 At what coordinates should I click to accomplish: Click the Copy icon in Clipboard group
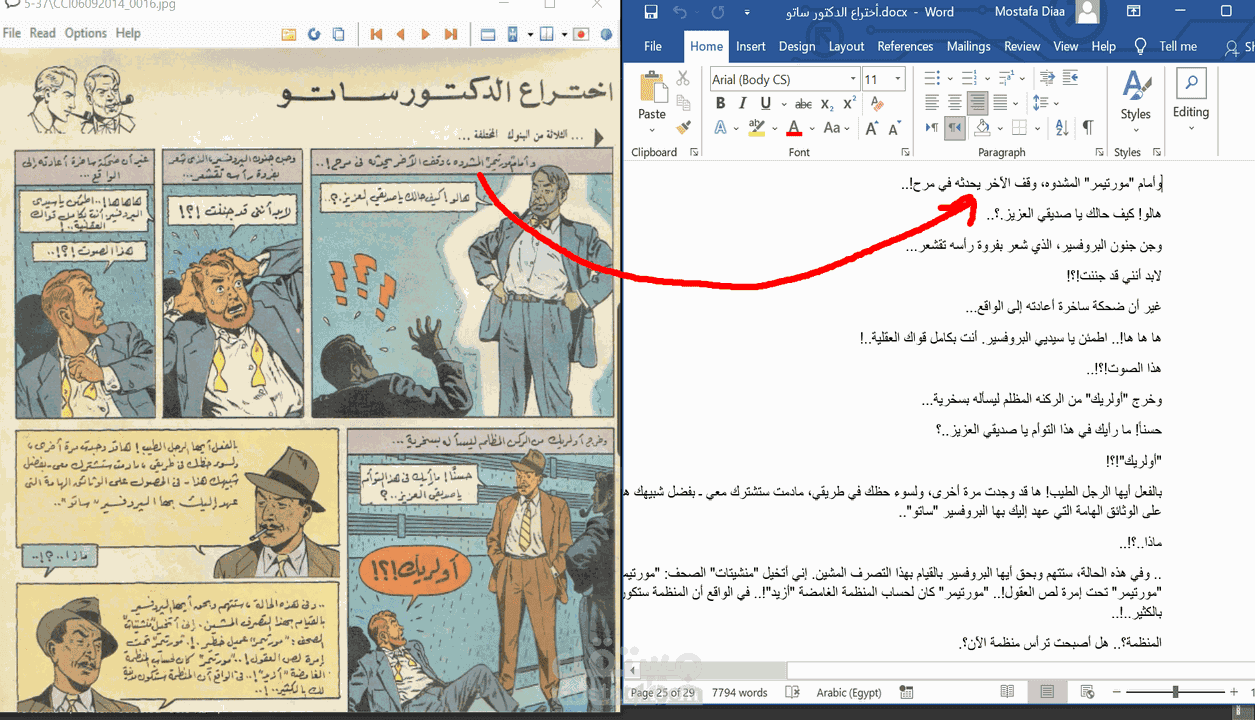(x=683, y=103)
